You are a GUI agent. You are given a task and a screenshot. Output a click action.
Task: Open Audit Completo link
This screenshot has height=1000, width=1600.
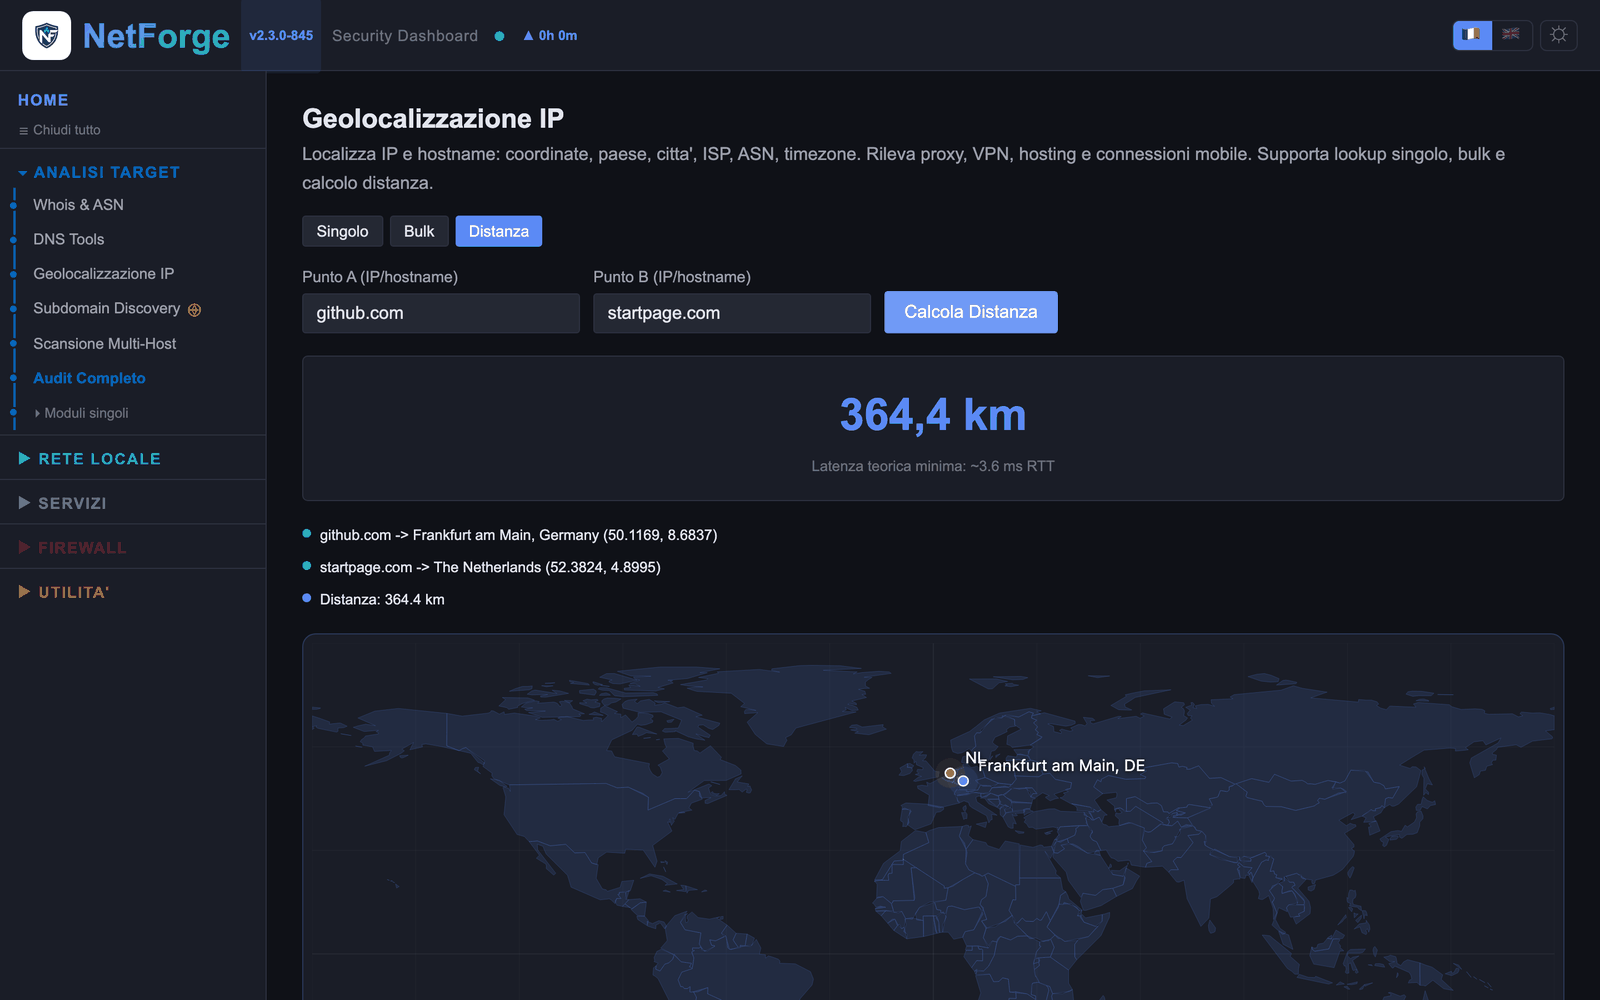[x=90, y=378]
